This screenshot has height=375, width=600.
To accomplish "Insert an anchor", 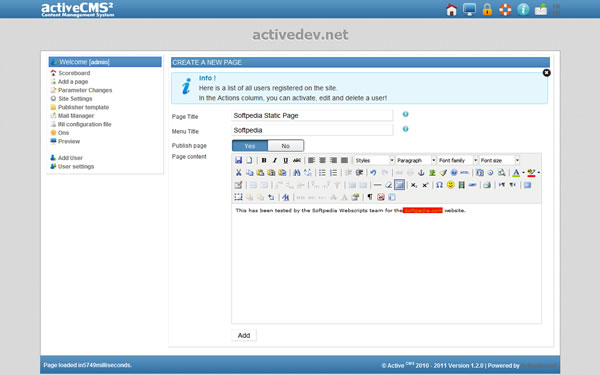I will 421,173.
